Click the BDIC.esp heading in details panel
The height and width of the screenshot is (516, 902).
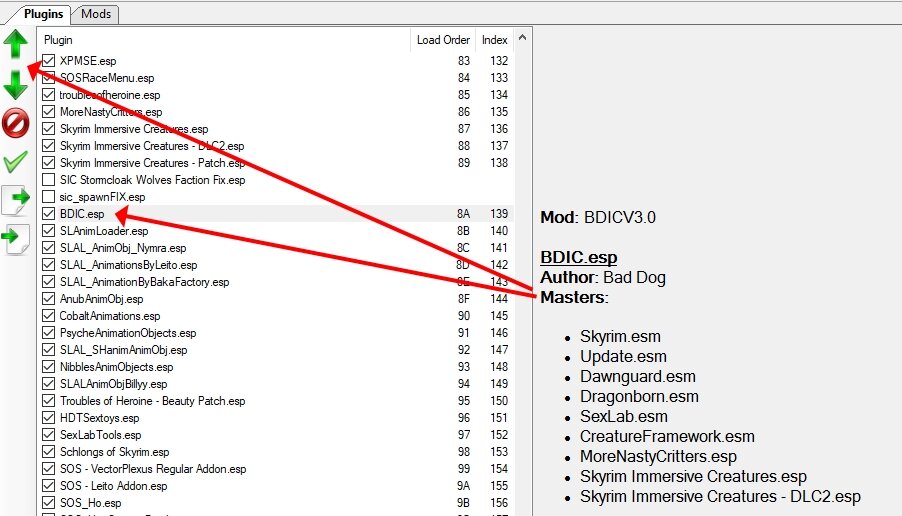(x=579, y=257)
